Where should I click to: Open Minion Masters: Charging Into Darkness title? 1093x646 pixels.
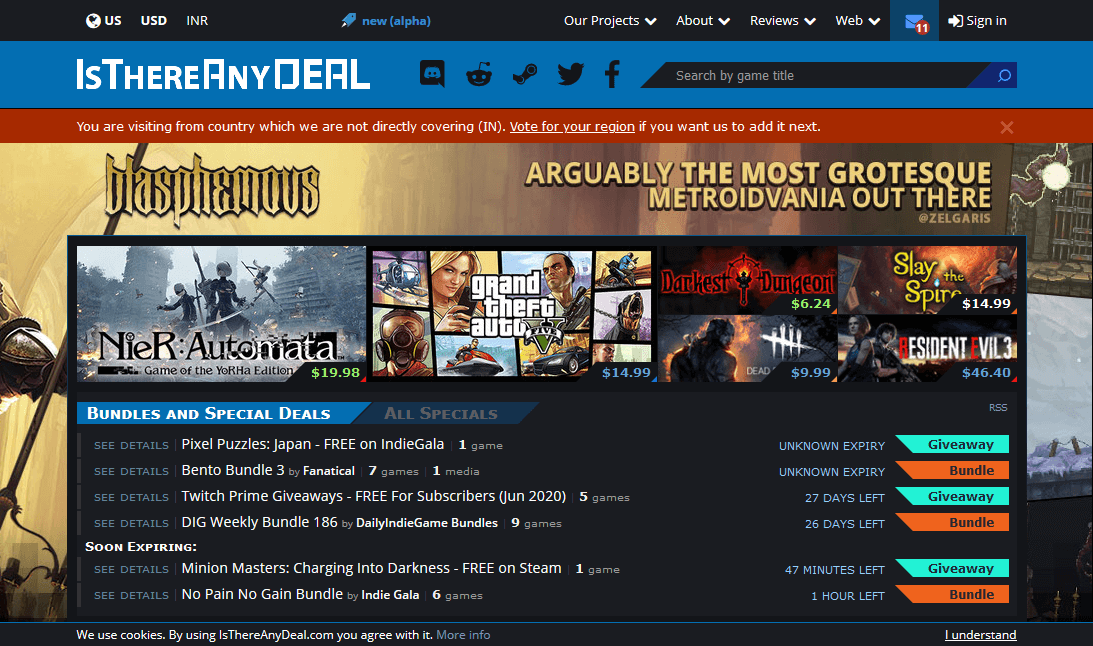click(x=372, y=568)
